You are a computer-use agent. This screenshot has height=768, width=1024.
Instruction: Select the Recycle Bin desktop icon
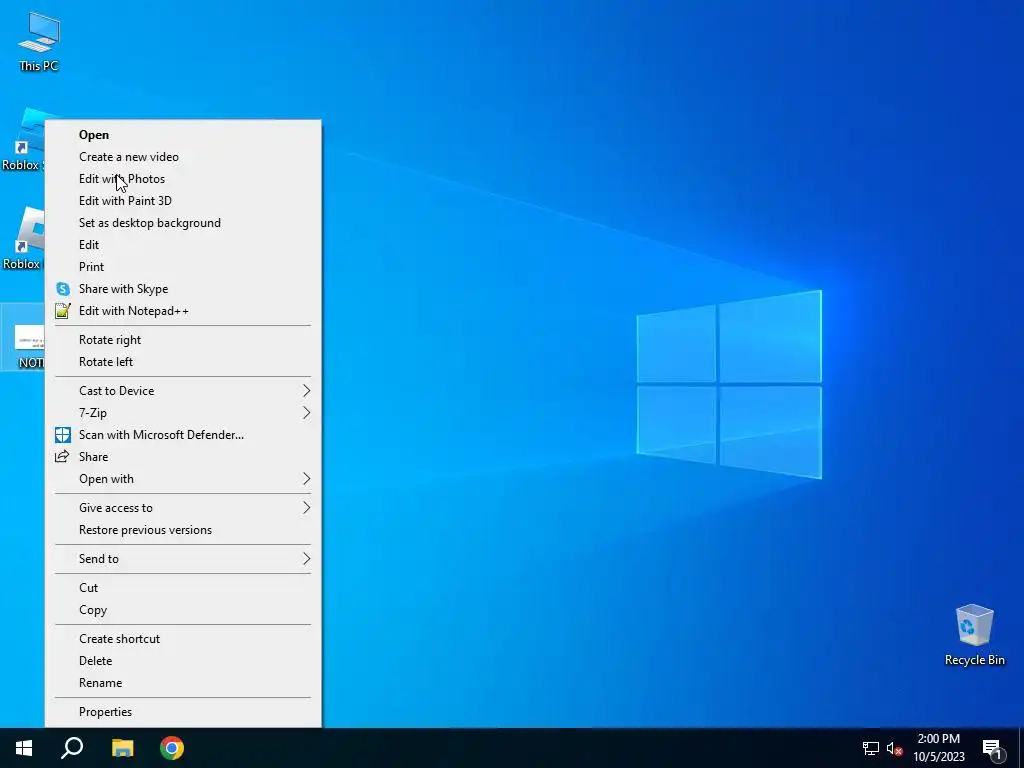point(974,635)
